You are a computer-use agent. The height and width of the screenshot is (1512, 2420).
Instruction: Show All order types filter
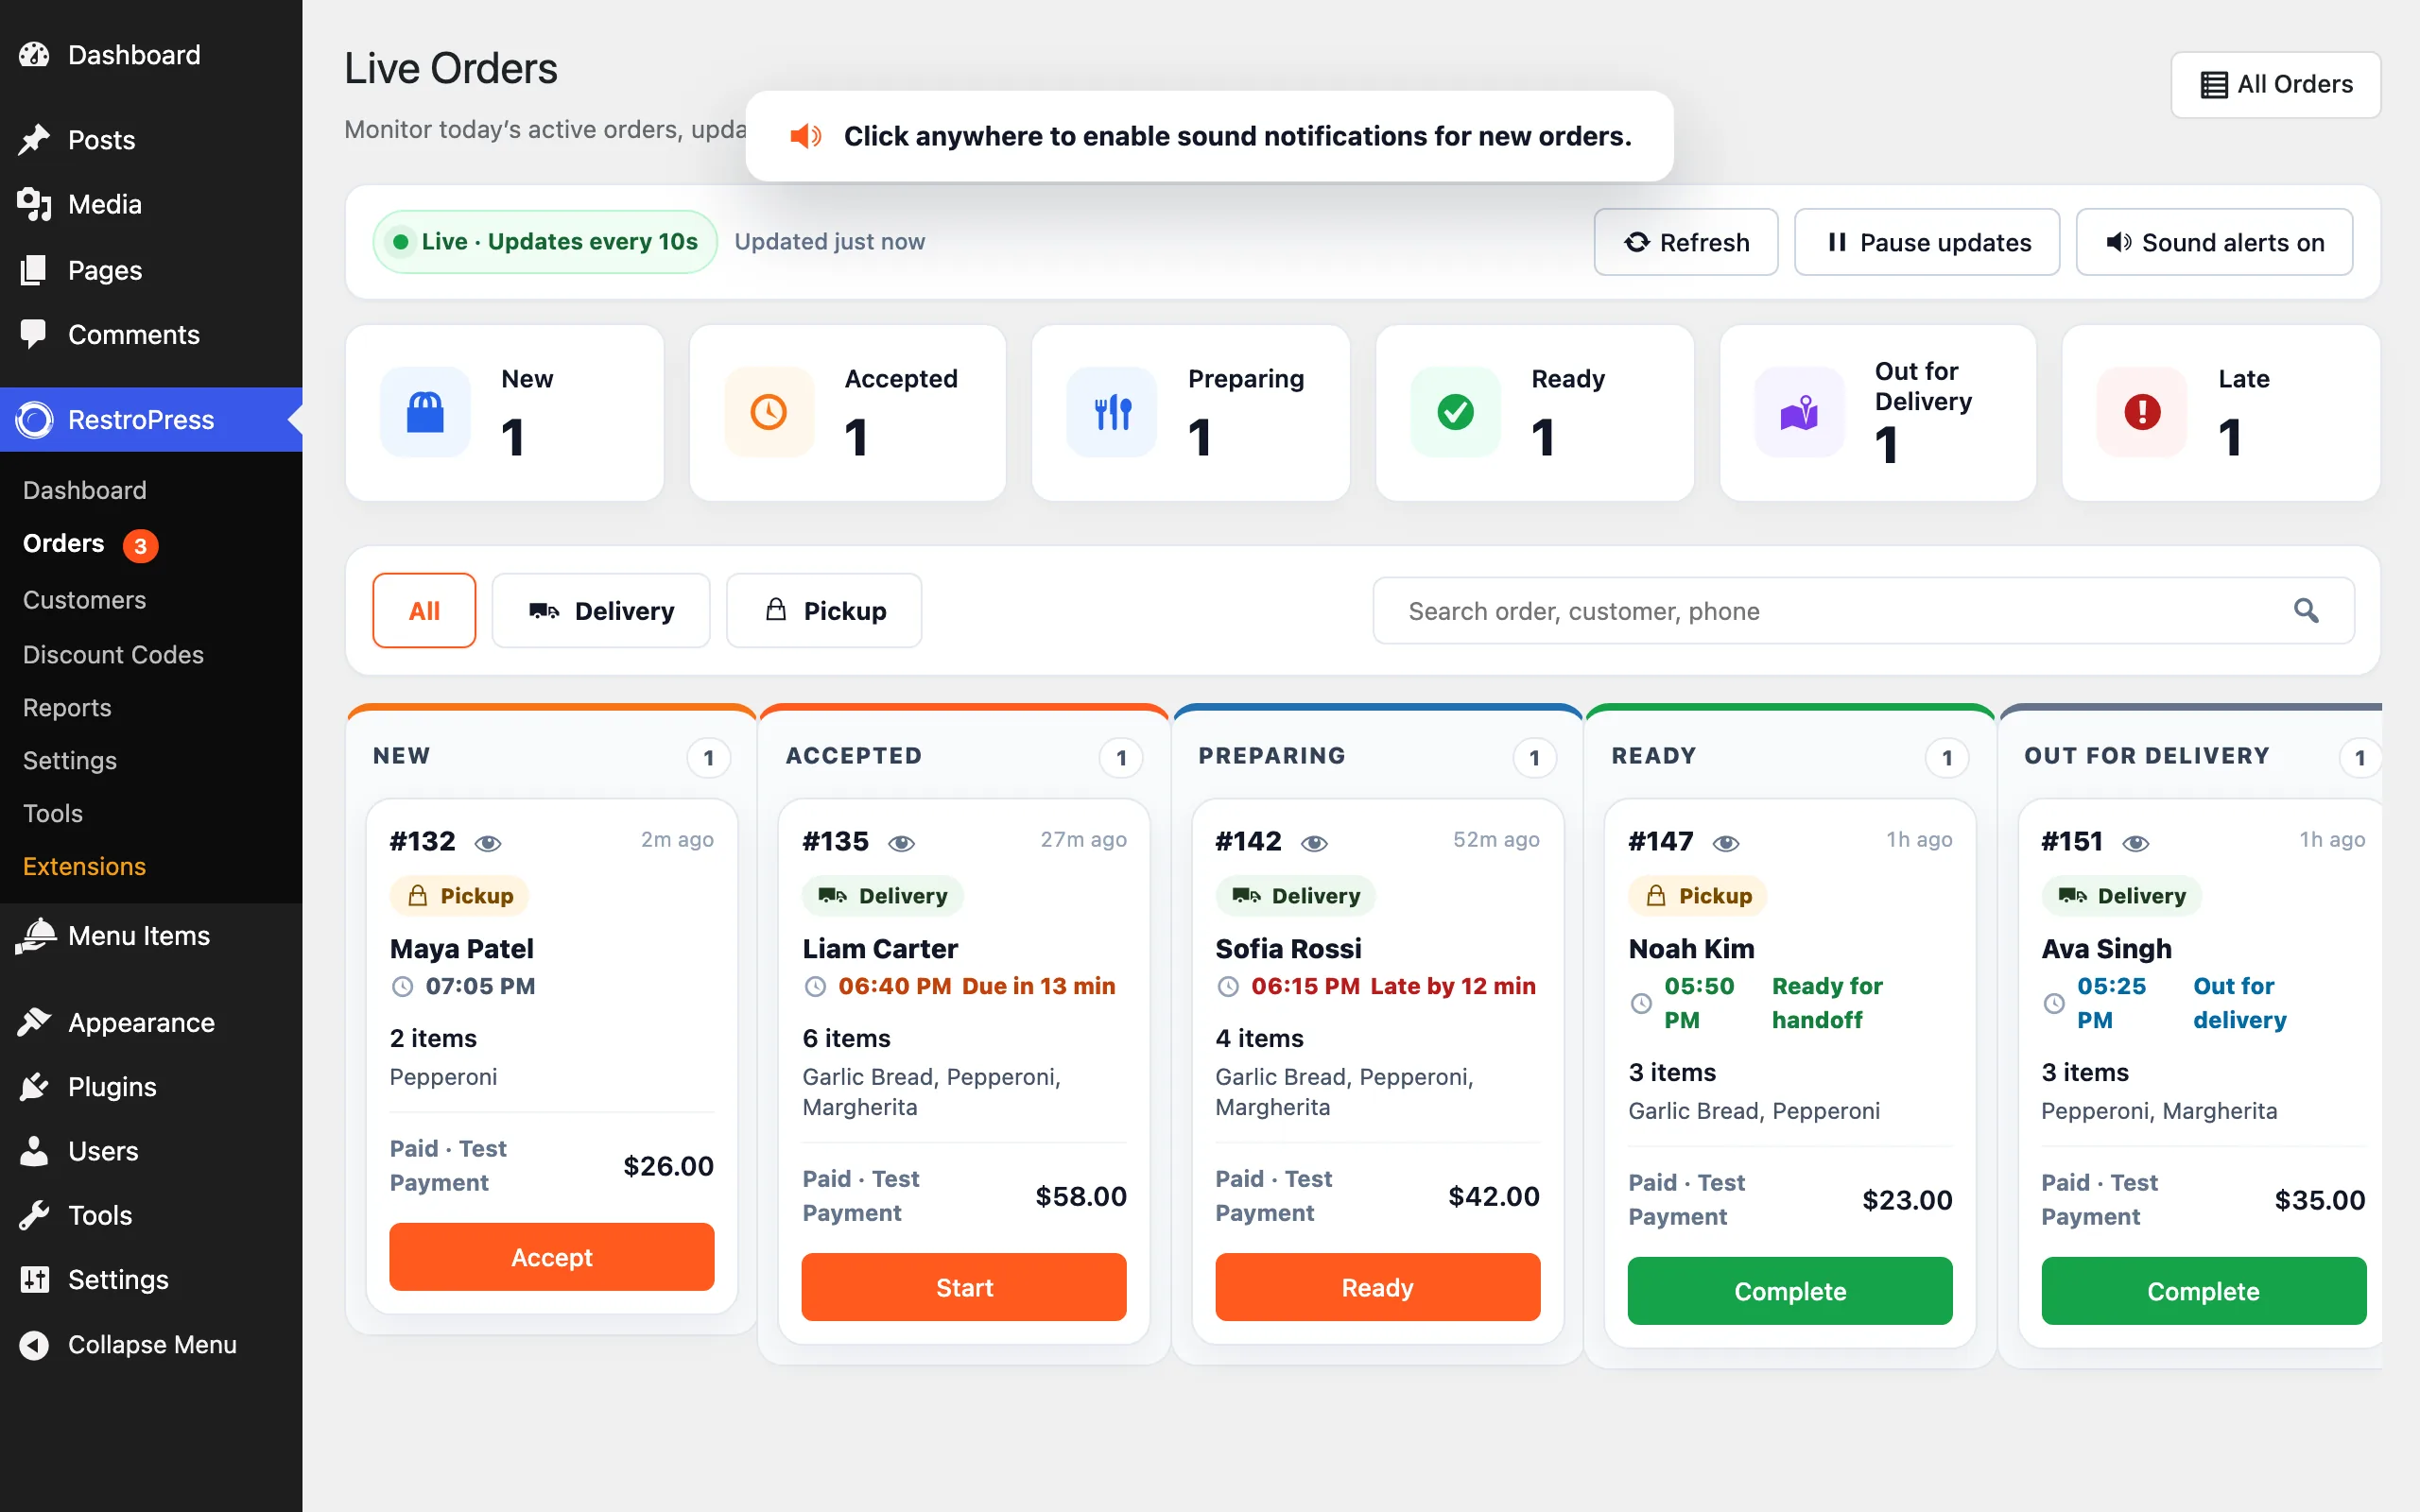[x=424, y=610]
